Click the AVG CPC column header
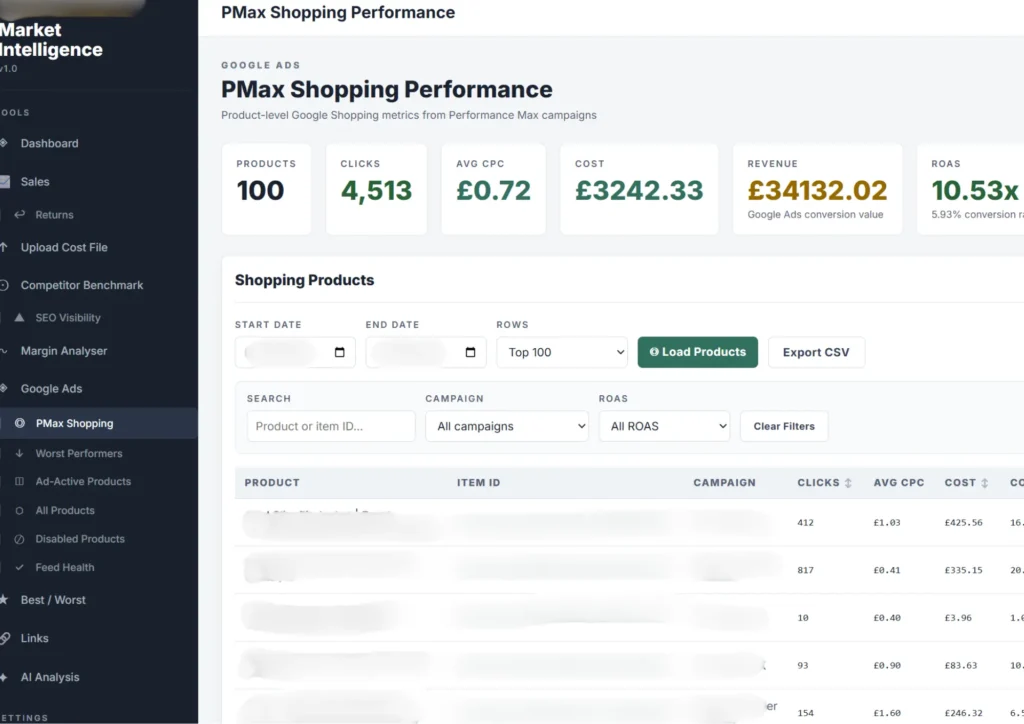 [899, 483]
